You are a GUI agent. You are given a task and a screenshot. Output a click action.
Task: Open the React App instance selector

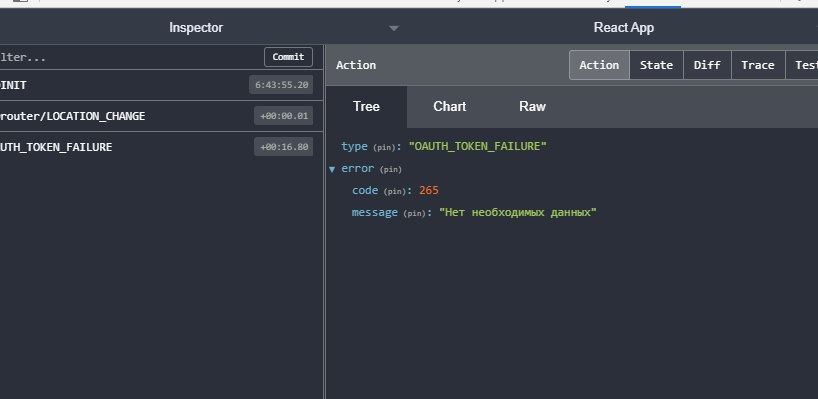pos(623,28)
